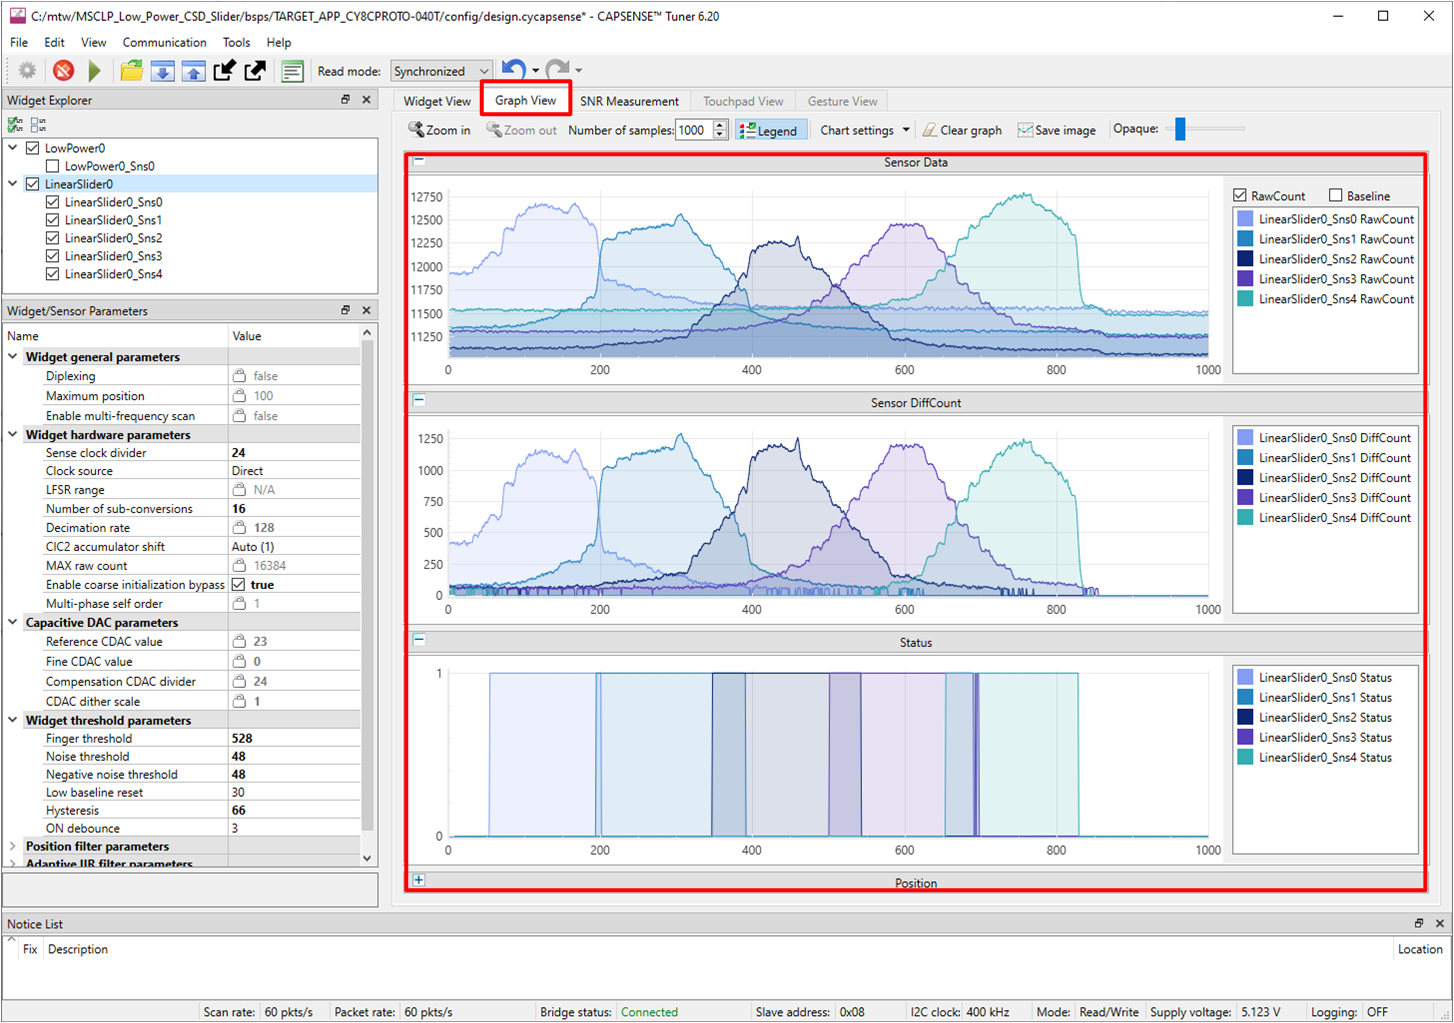Switch to Widget View tab
The image size is (1454, 1023).
coord(437,101)
